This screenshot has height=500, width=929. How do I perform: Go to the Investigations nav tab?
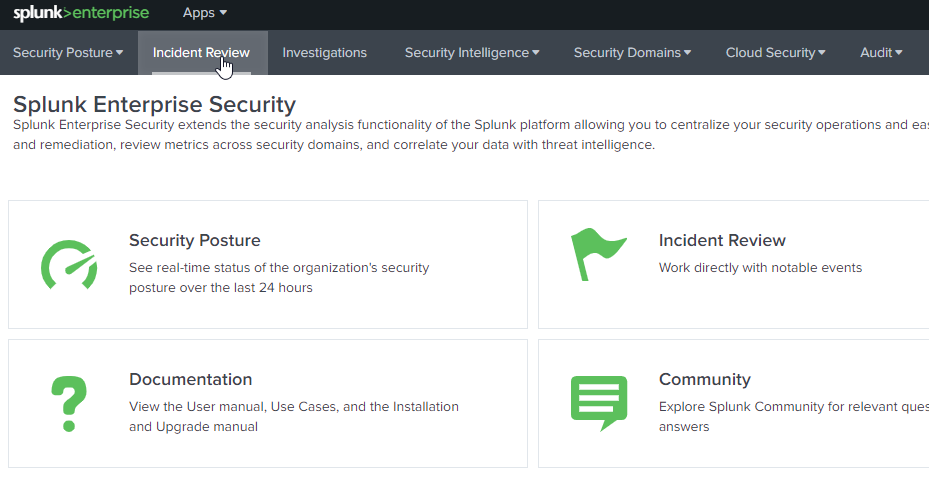[325, 53]
